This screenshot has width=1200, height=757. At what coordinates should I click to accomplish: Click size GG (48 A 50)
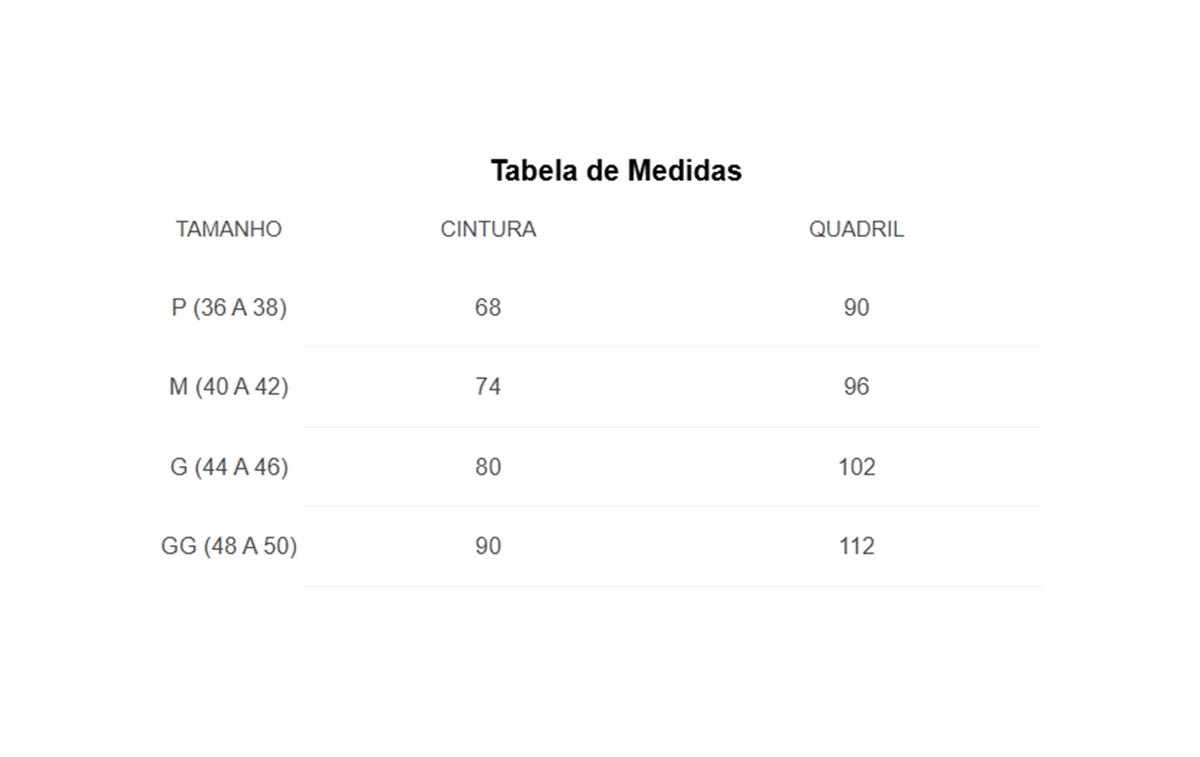pos(229,546)
